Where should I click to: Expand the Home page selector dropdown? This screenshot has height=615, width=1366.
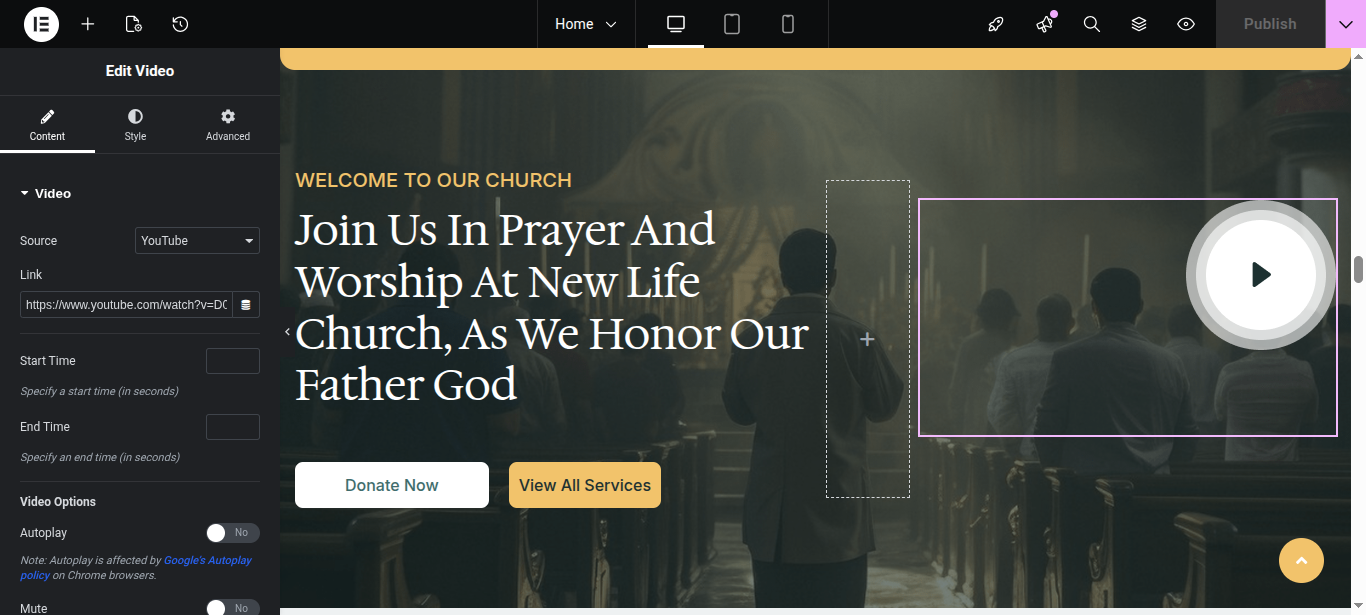(x=586, y=24)
